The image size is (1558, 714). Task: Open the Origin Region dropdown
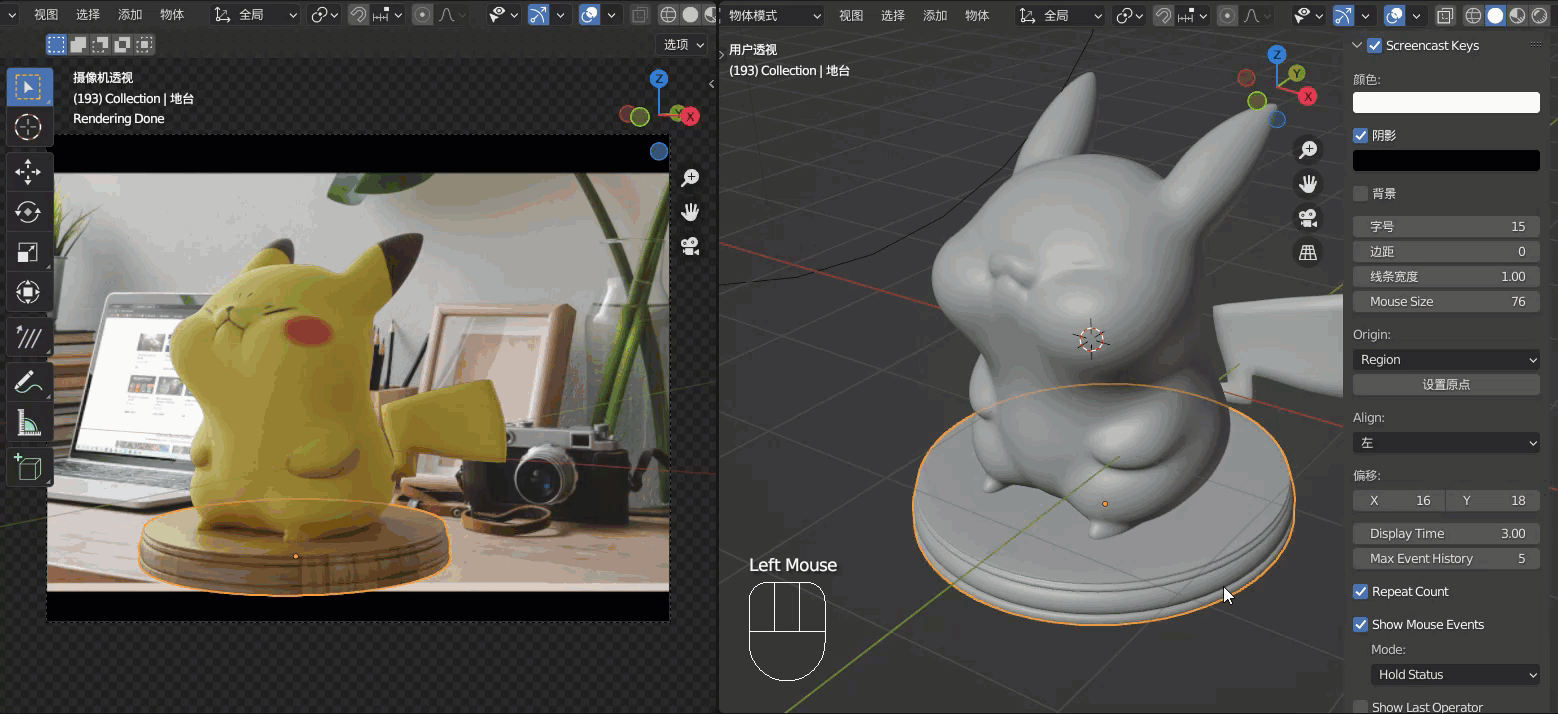tap(1446, 359)
